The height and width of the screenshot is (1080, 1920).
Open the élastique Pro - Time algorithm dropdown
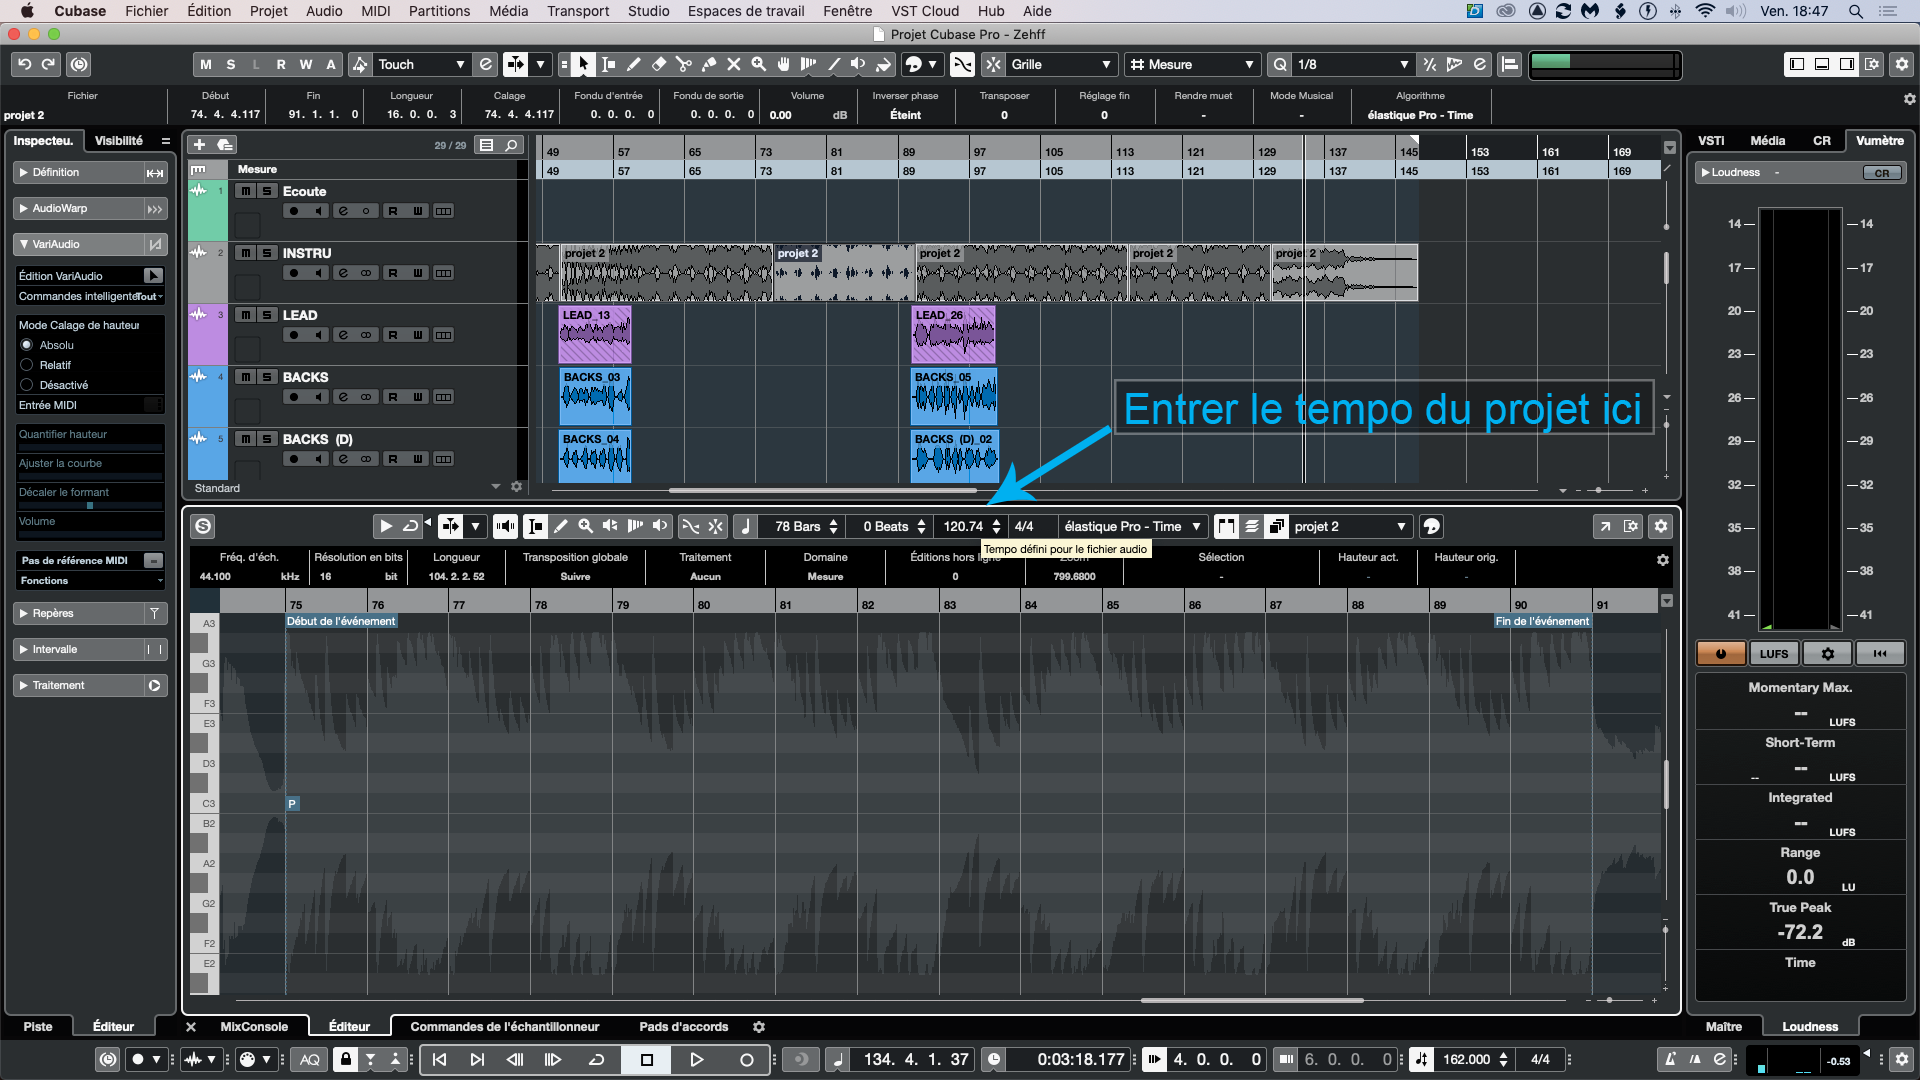[x=1133, y=526]
